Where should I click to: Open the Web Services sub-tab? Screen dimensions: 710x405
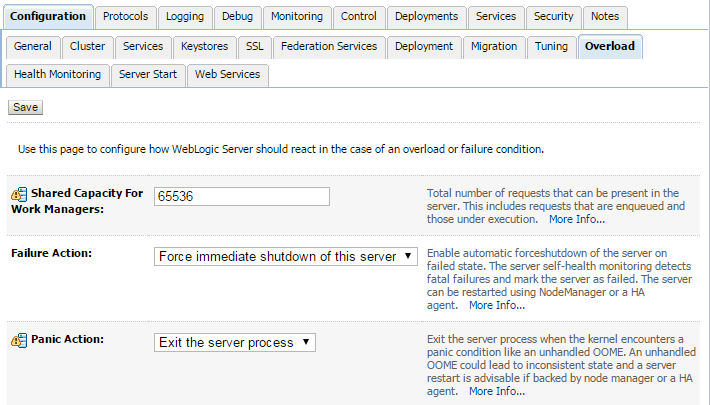pos(227,75)
